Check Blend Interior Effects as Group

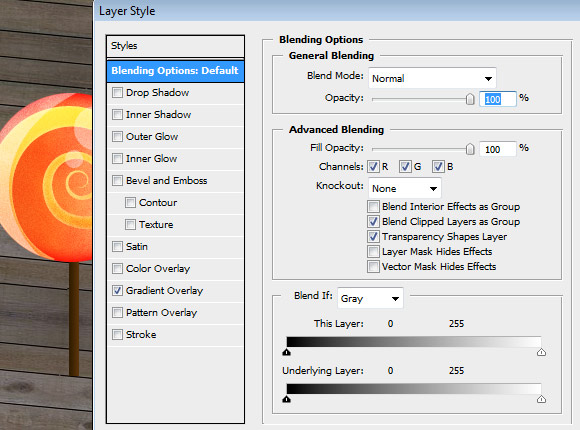[x=373, y=206]
